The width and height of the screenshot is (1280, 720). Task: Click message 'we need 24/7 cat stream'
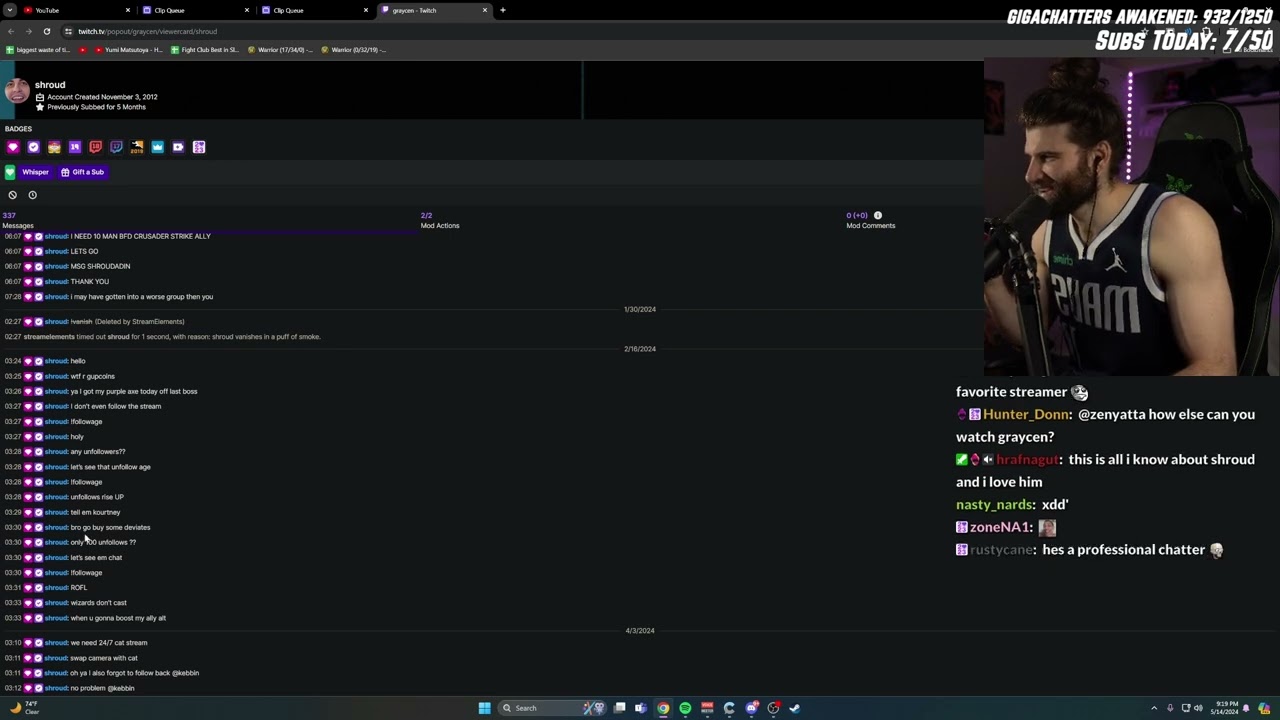(x=108, y=643)
